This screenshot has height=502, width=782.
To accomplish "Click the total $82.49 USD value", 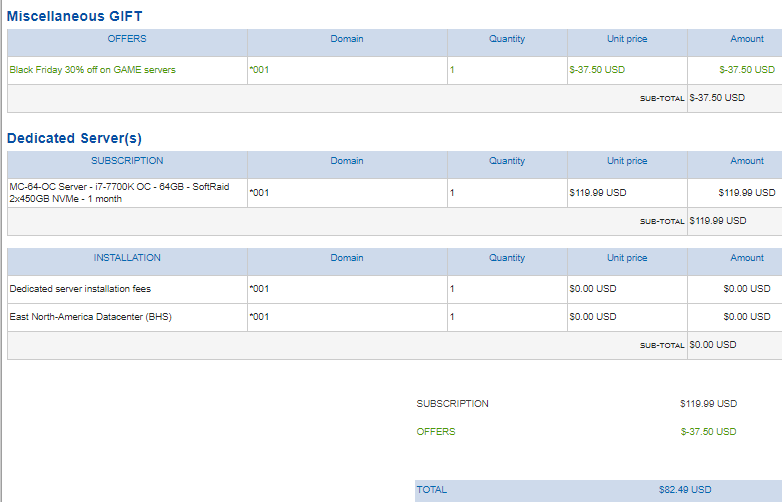I will pos(685,490).
